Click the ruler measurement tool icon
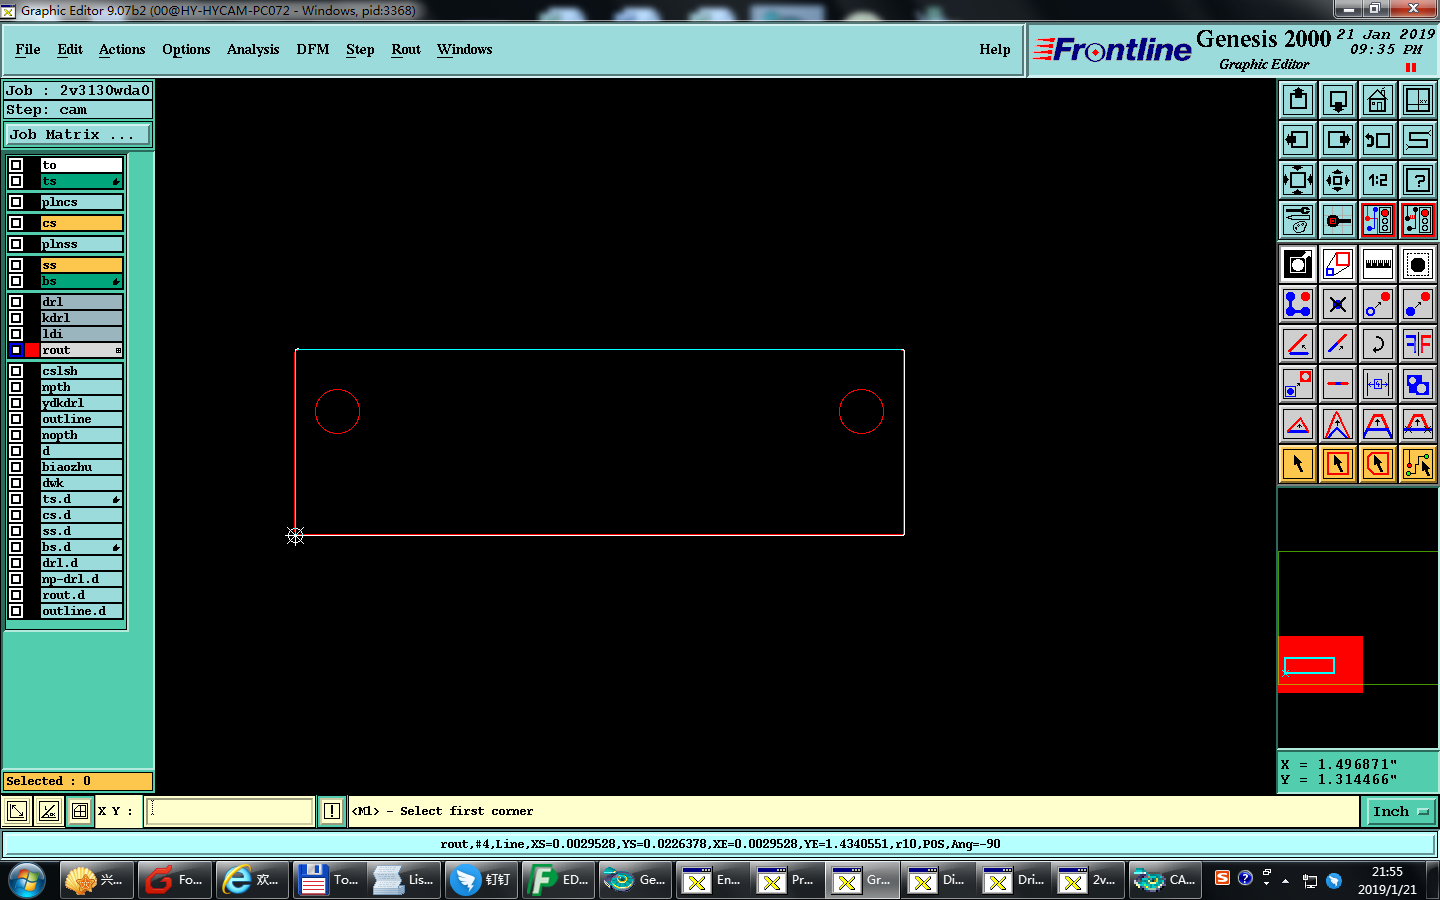The image size is (1440, 900). (1378, 264)
